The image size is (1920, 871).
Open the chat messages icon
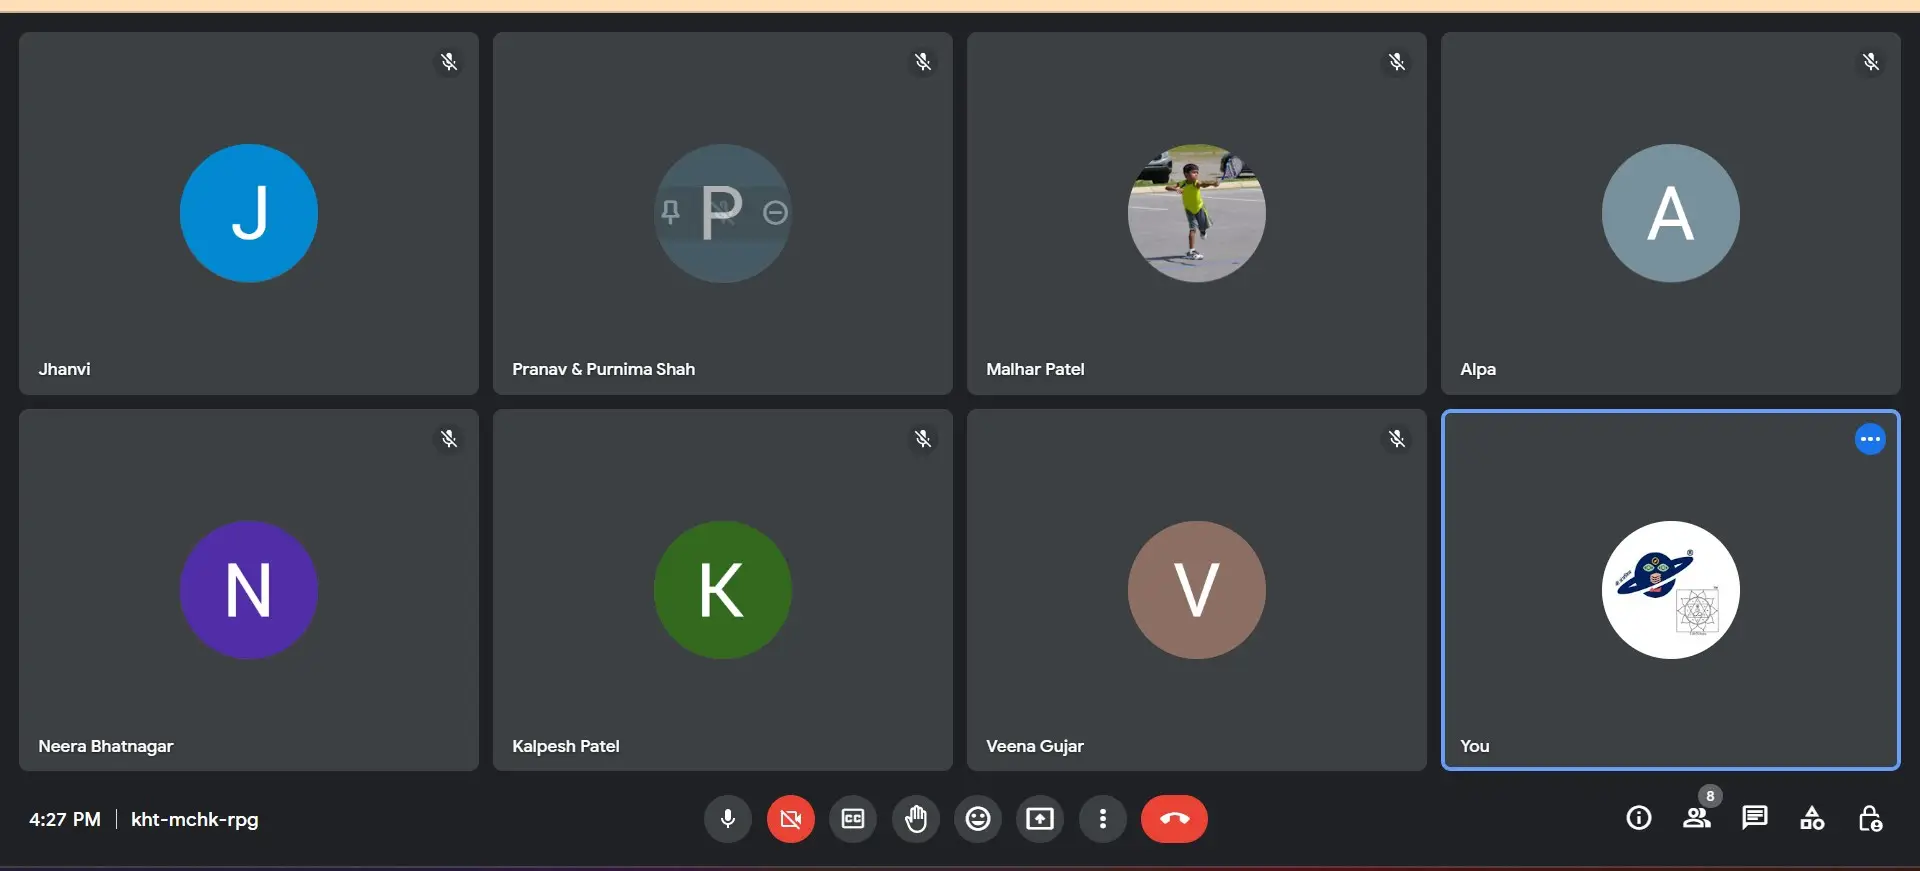(x=1754, y=818)
